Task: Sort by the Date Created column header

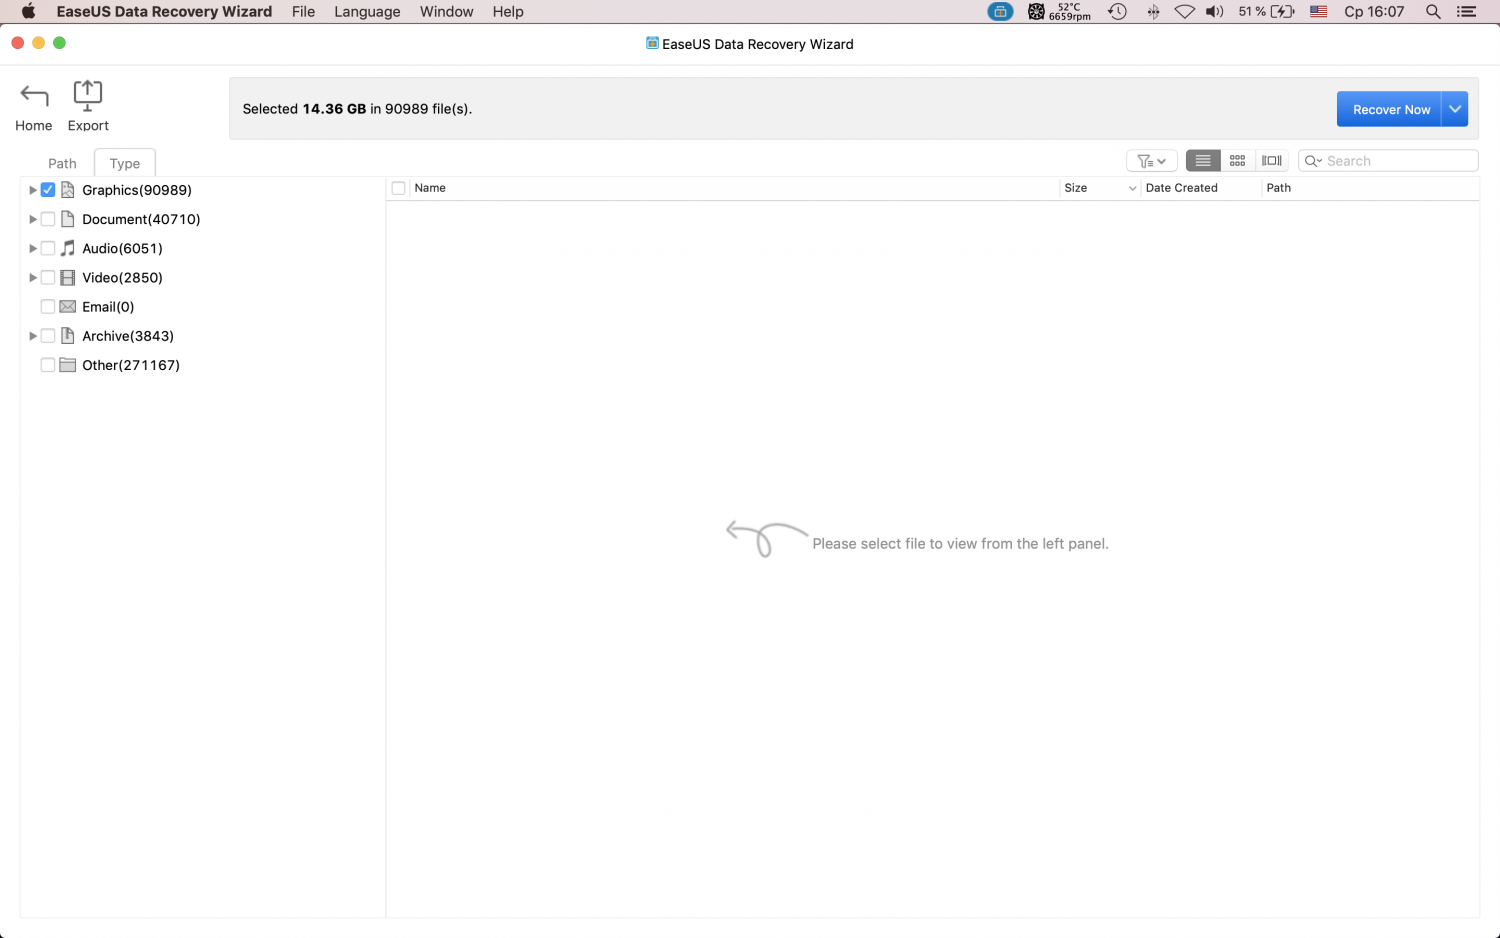Action: pyautogui.click(x=1181, y=188)
